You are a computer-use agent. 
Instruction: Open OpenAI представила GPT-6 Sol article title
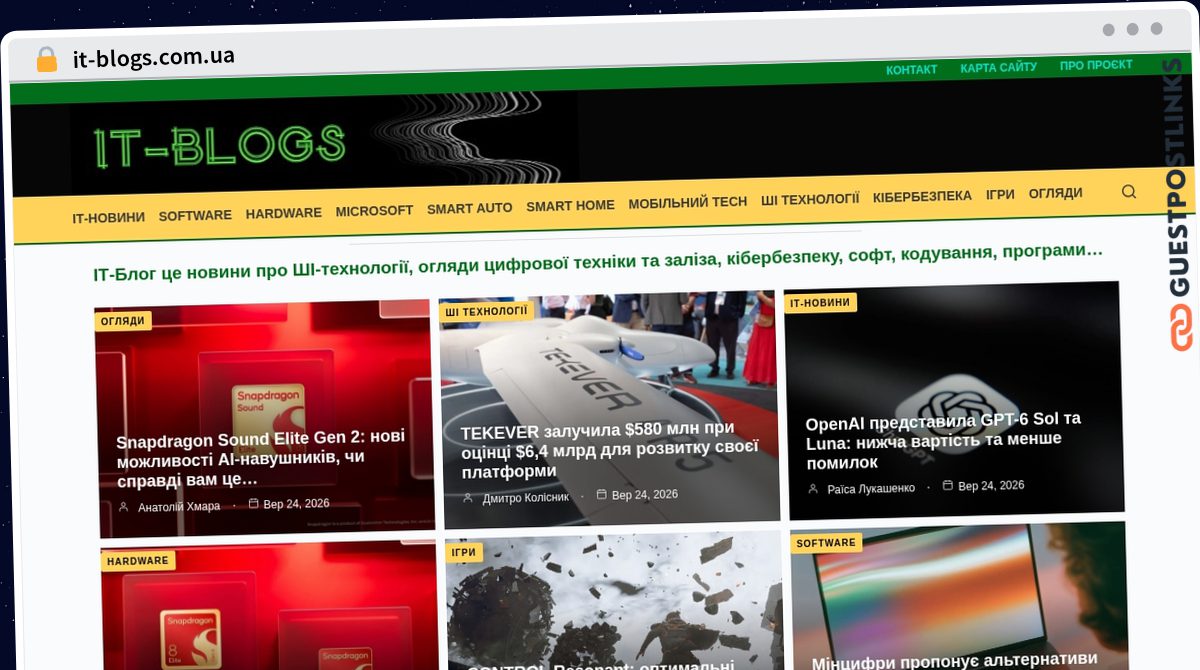943,441
